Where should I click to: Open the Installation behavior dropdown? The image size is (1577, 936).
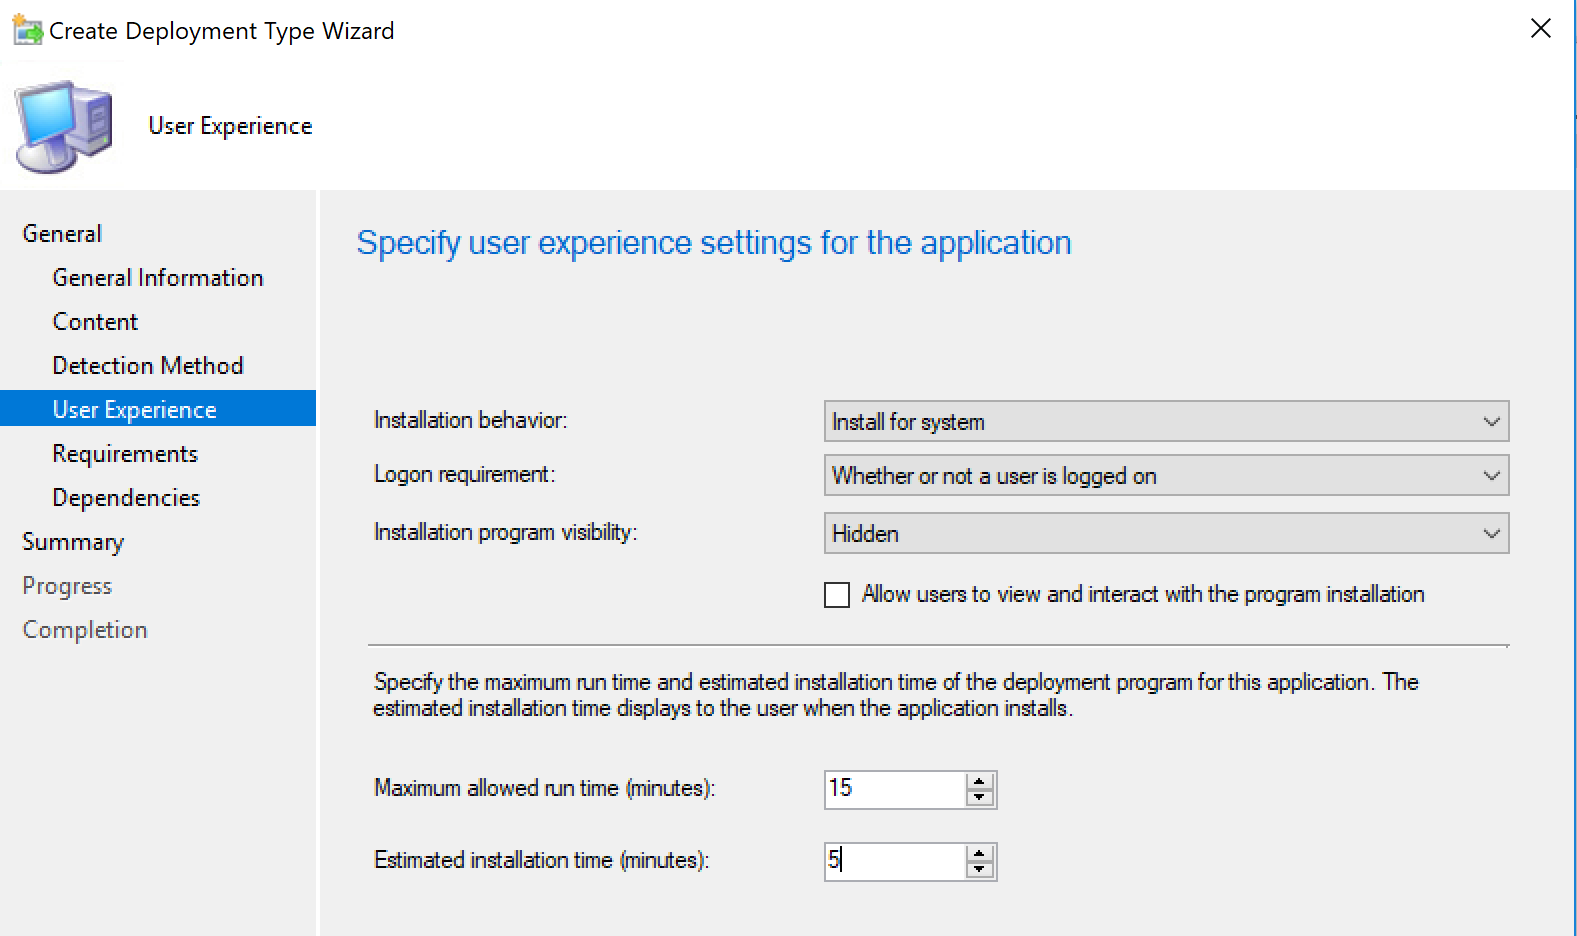coord(1166,422)
